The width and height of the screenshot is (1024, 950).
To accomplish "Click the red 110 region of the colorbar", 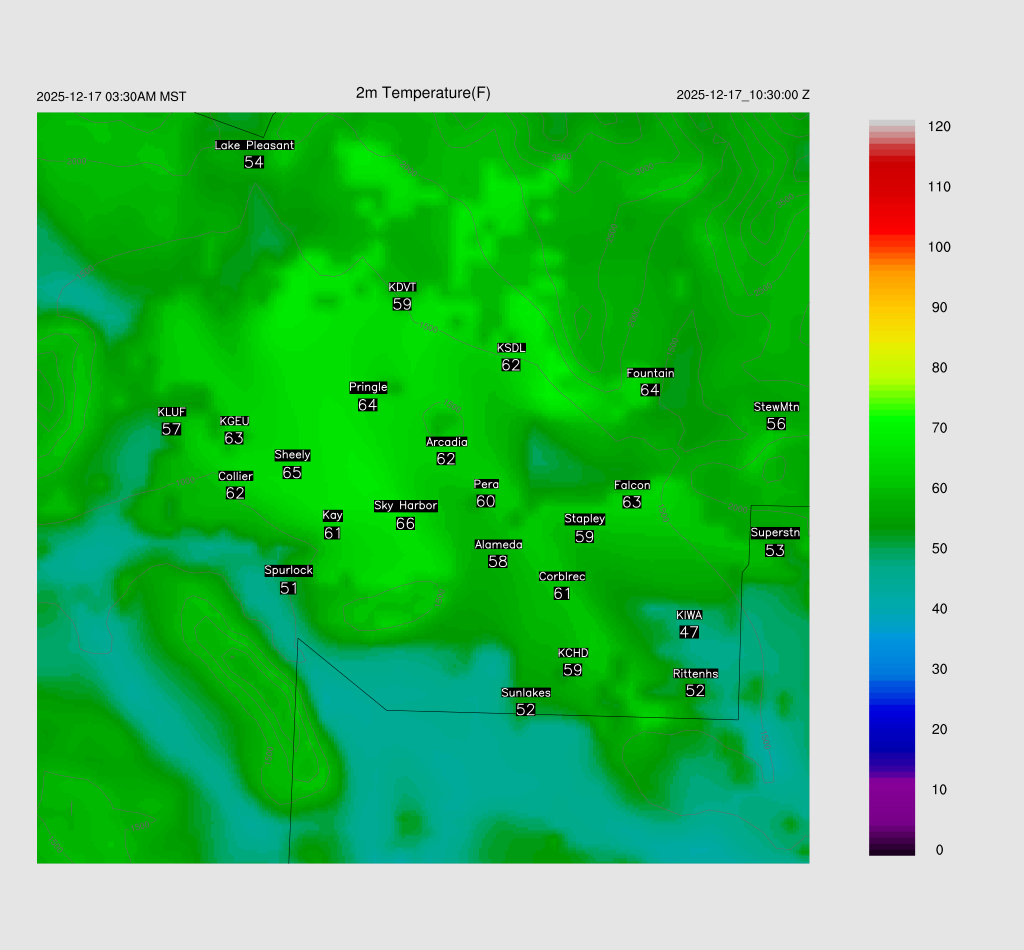I will coord(892,187).
